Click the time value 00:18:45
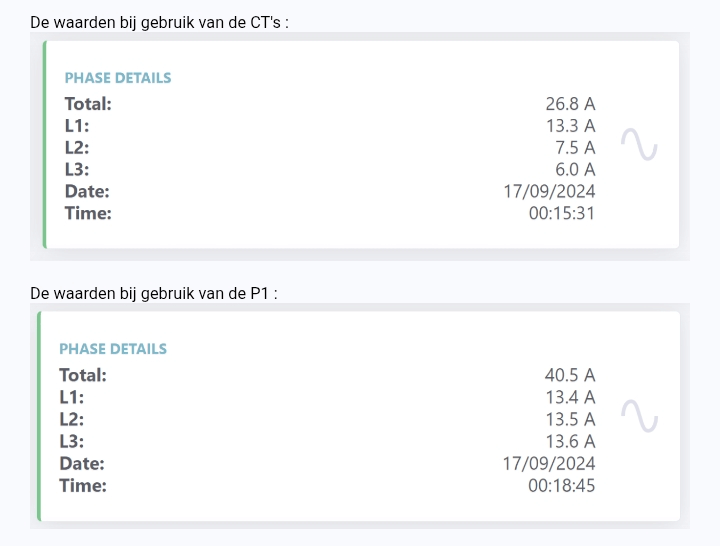This screenshot has width=720, height=546. [x=561, y=485]
